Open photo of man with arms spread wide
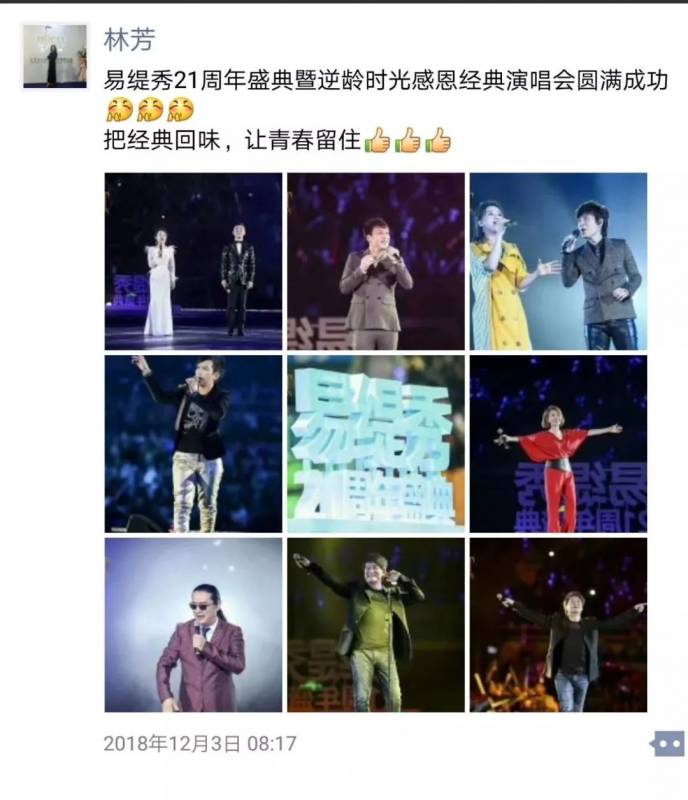This screenshot has height=800, width=688. [558, 625]
